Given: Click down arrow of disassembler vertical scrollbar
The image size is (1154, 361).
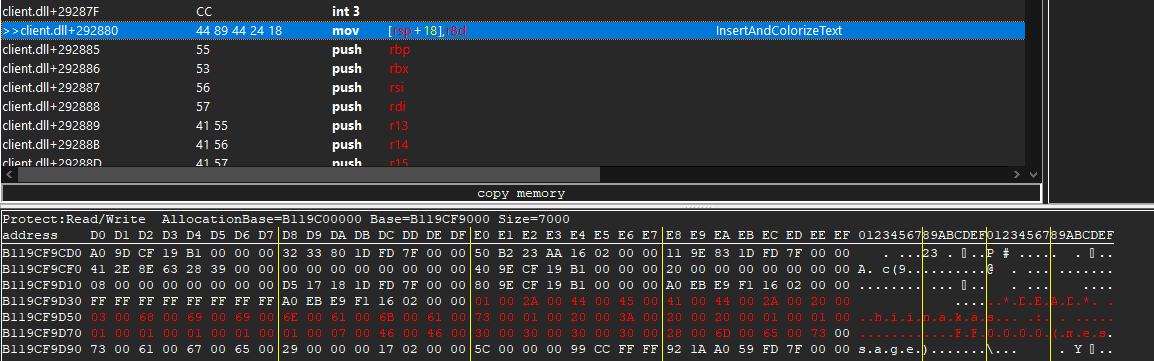Looking at the screenshot, I should click(x=1034, y=175).
